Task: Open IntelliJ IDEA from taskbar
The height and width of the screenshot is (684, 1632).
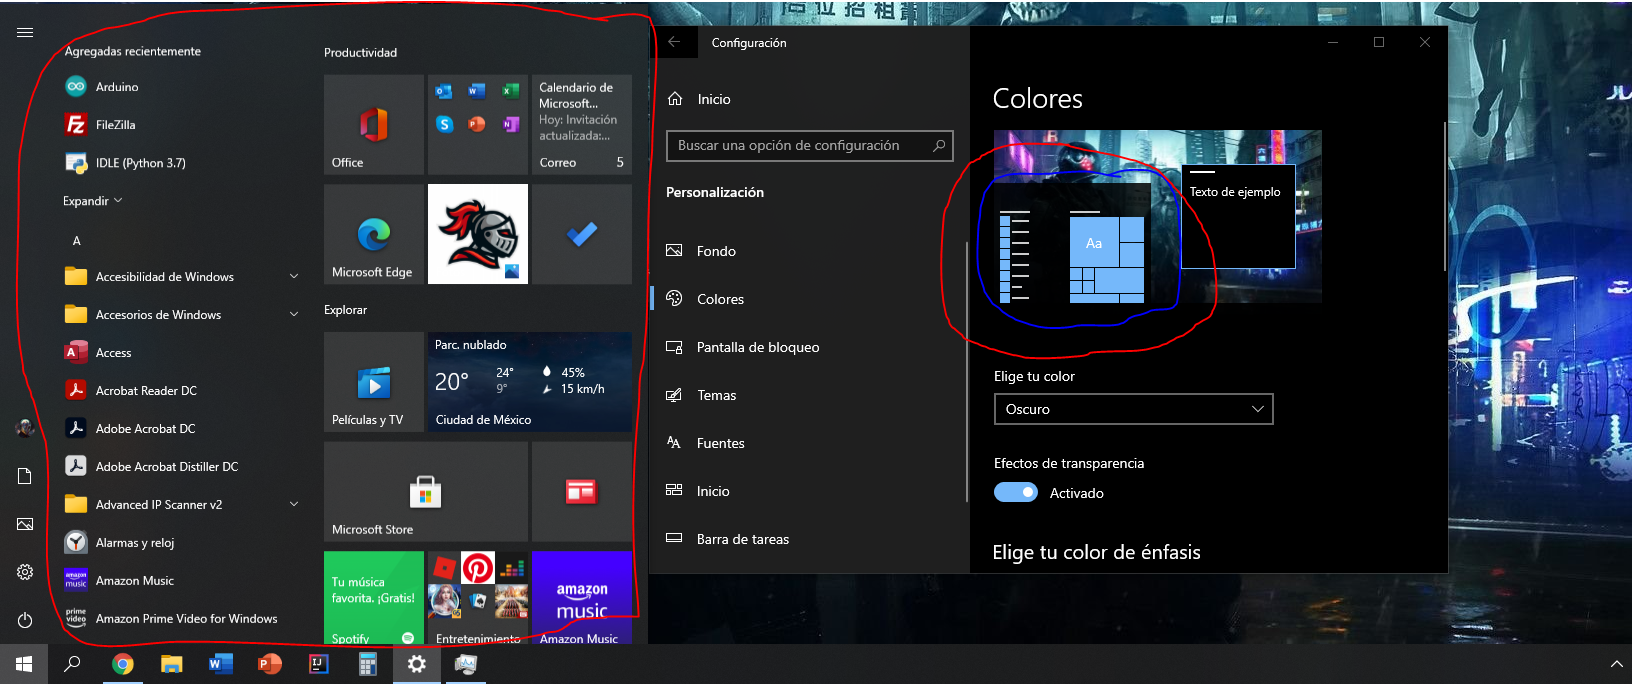Action: [319, 664]
